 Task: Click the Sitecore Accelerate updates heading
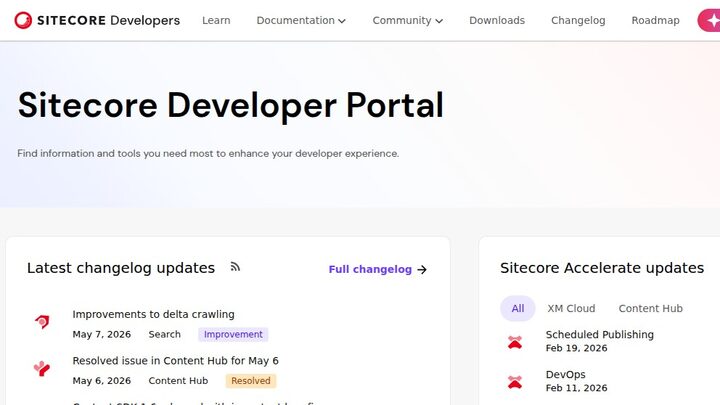coord(602,268)
